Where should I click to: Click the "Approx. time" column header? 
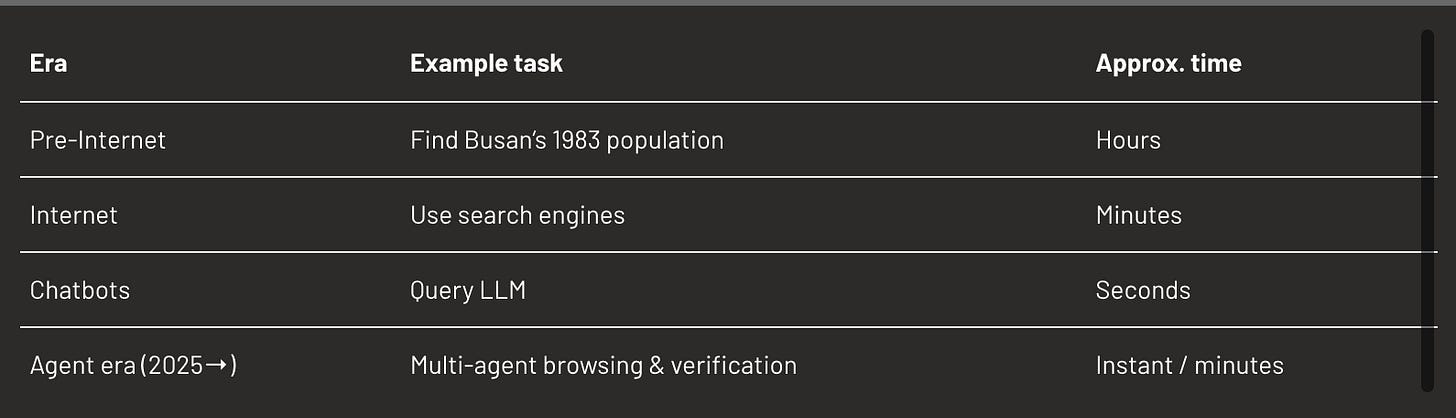coord(1168,64)
